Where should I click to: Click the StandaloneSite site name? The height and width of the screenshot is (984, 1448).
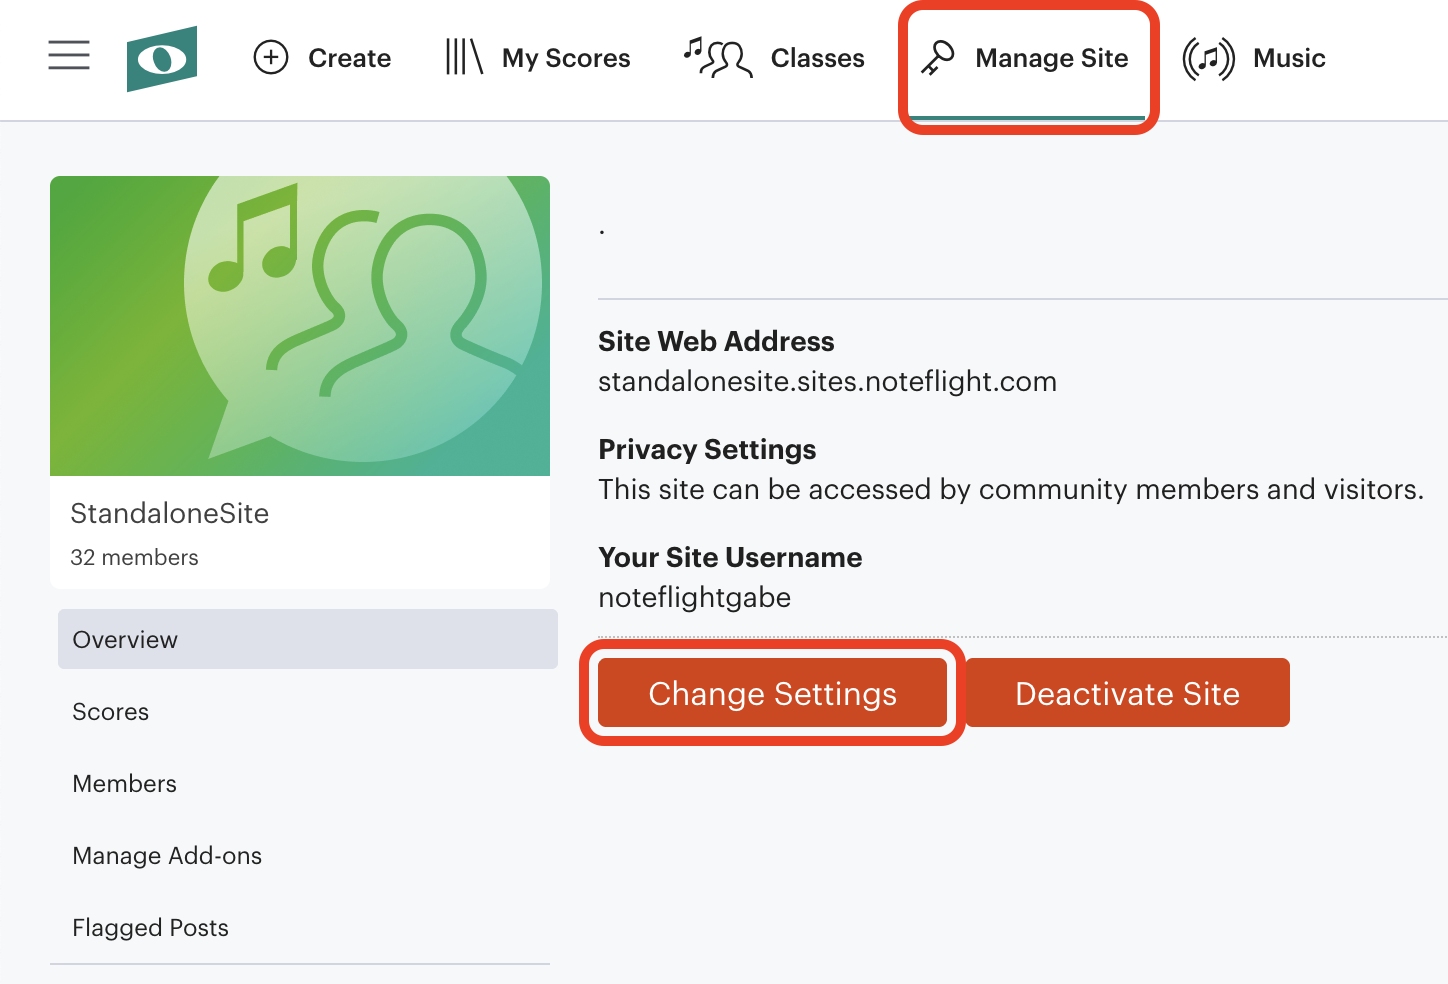click(170, 513)
